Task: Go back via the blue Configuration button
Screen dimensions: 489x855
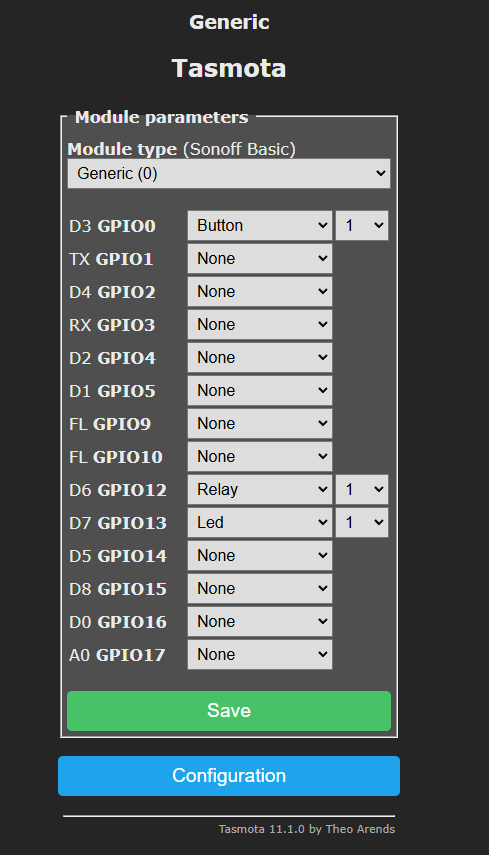Action: coord(229,776)
